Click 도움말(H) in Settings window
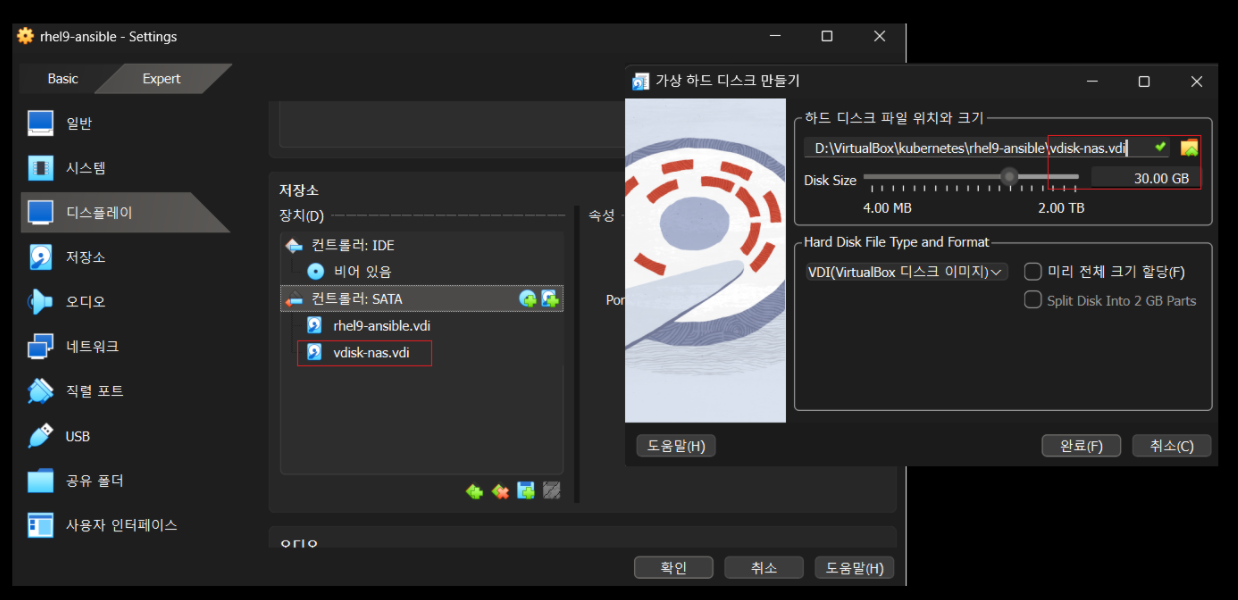 click(x=854, y=568)
